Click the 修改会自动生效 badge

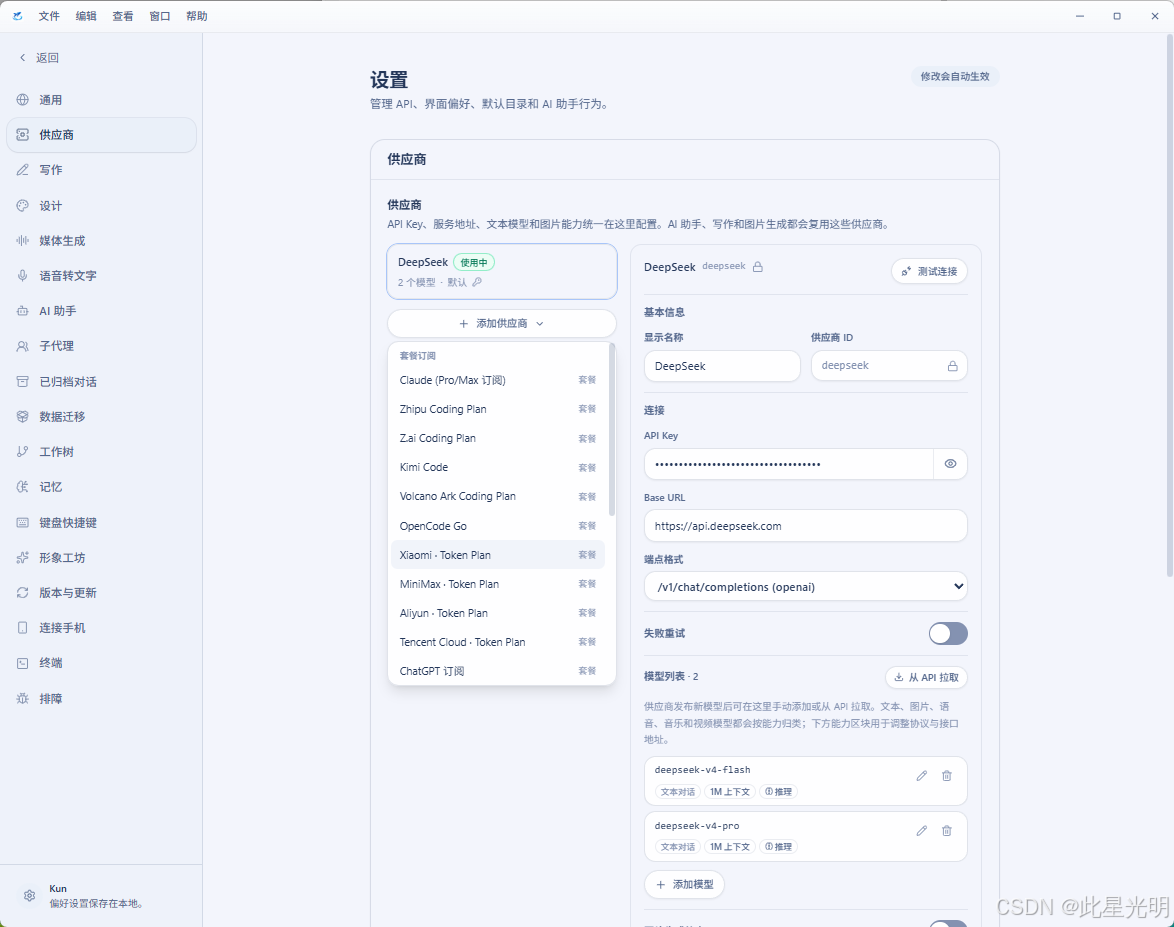(955, 76)
